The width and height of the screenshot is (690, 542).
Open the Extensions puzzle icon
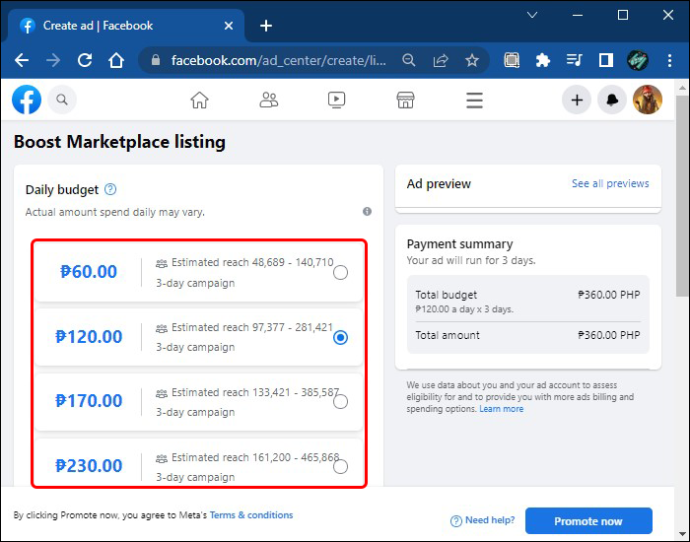tap(543, 60)
